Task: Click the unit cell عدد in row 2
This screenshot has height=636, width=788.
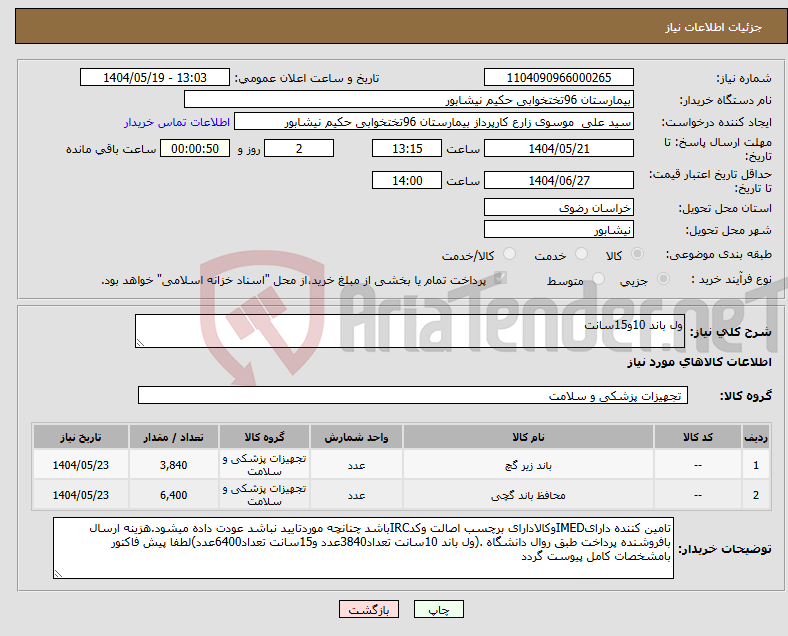Action: click(x=356, y=495)
